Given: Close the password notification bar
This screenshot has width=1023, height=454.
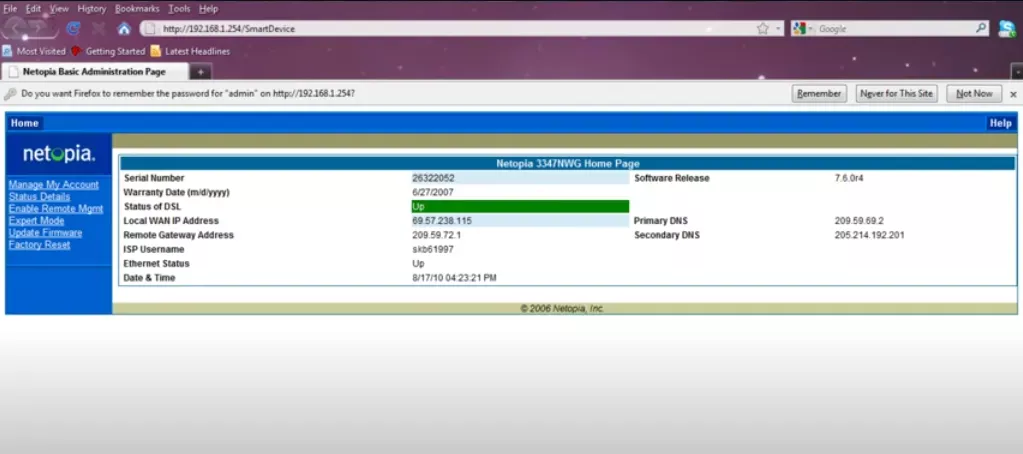Looking at the screenshot, I should coord(1013,94).
